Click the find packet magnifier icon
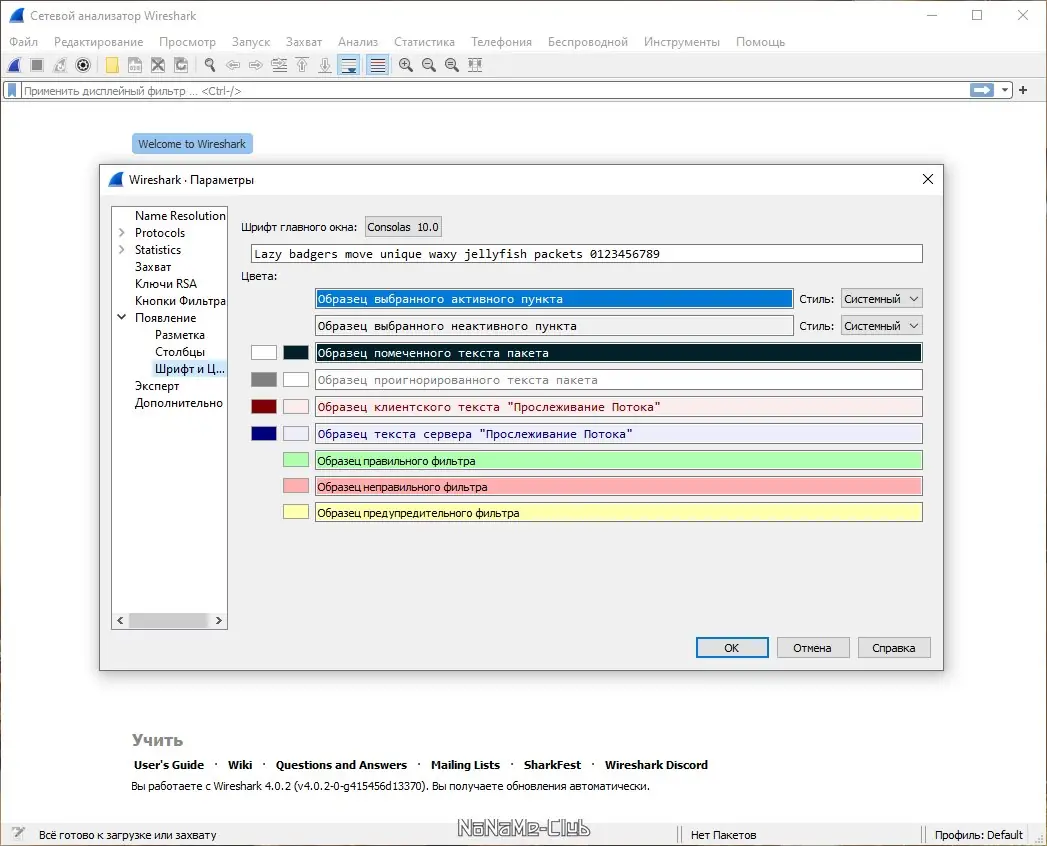1047x846 pixels. (210, 65)
